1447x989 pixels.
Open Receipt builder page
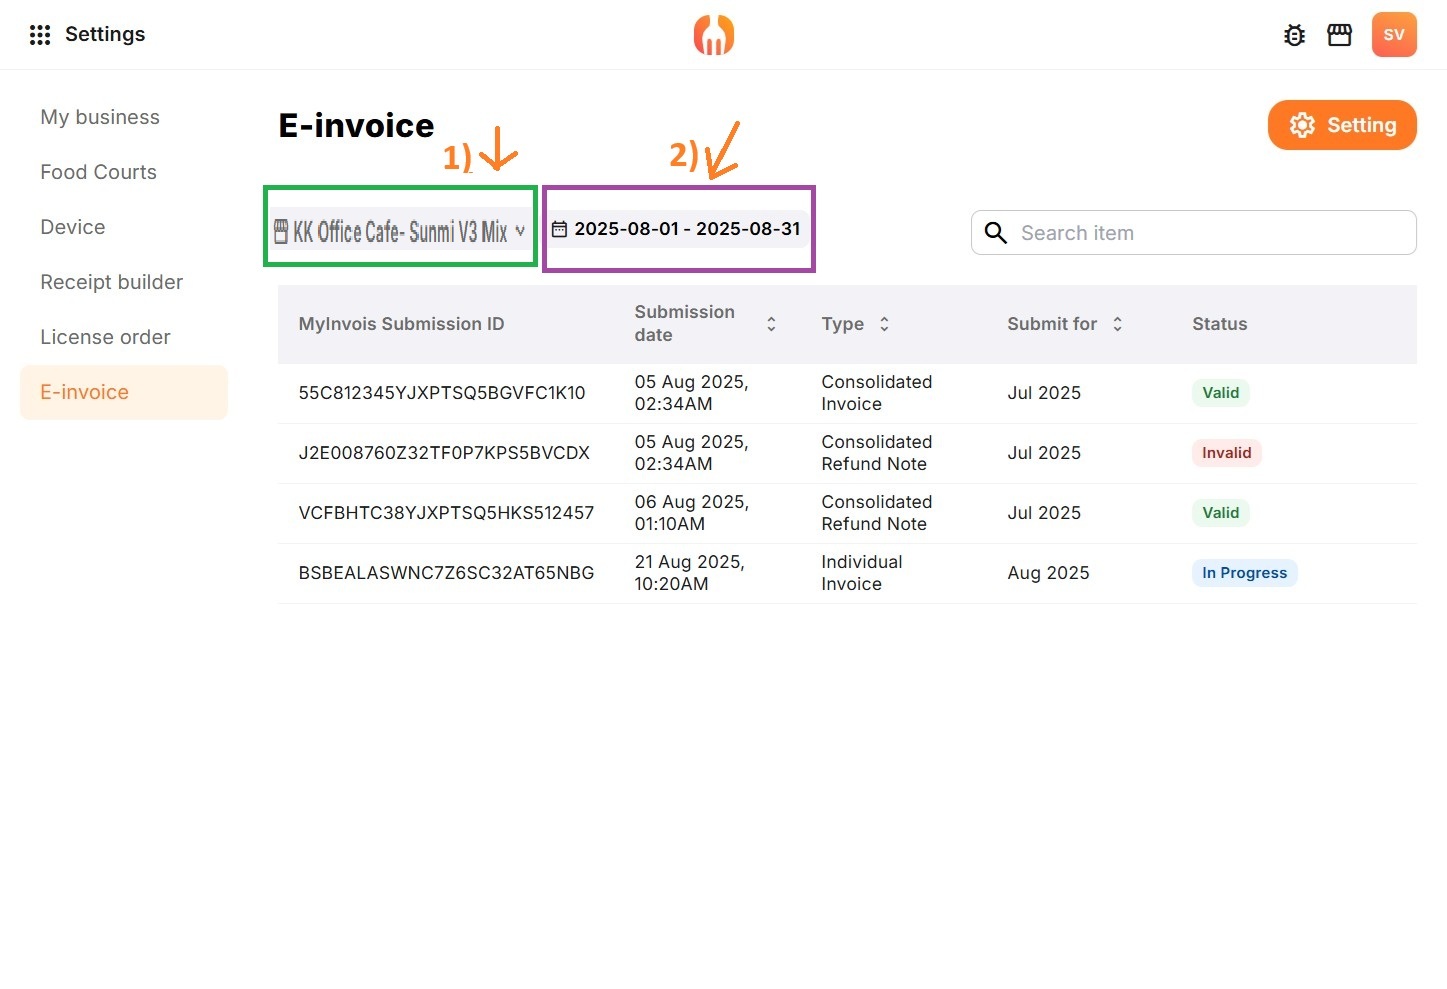[x=111, y=282]
